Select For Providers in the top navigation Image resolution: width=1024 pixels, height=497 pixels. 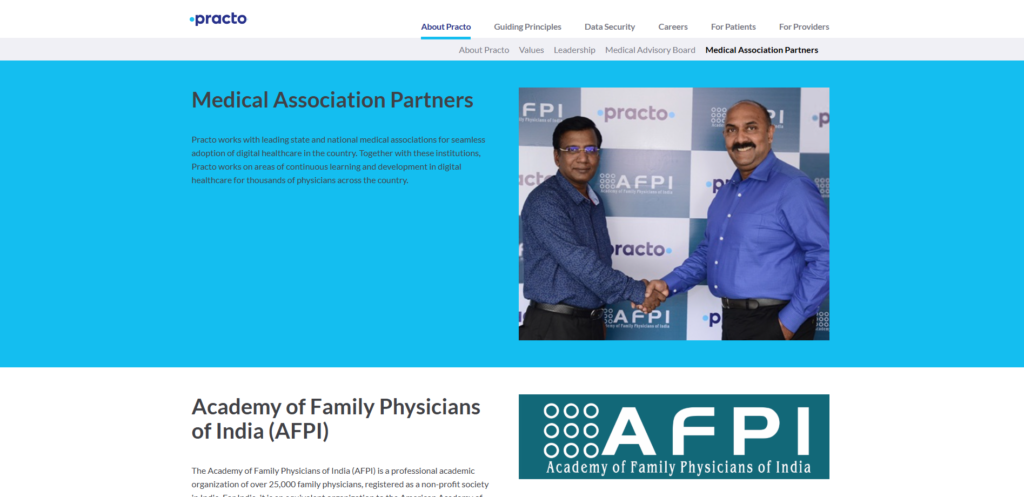tap(804, 27)
